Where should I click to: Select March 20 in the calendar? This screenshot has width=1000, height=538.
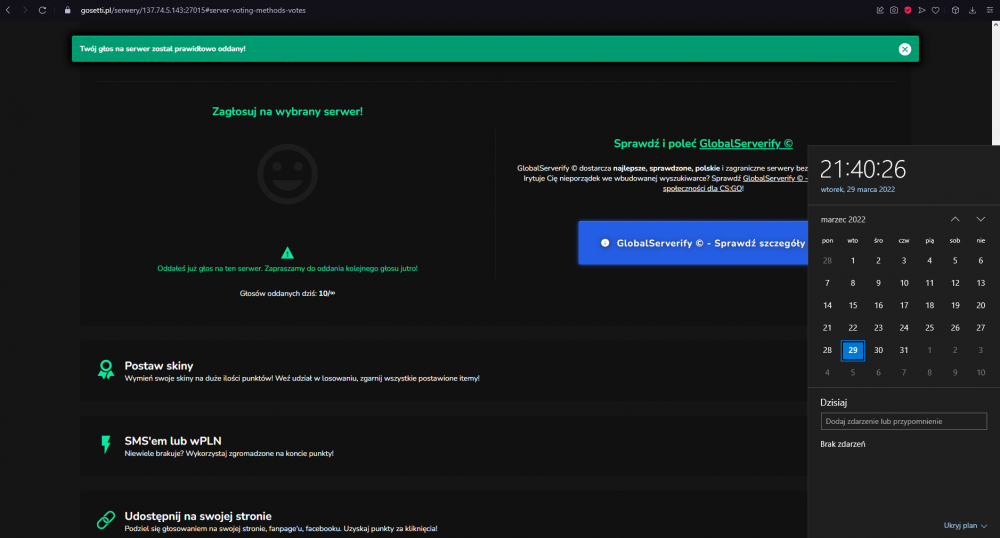pyautogui.click(x=981, y=305)
